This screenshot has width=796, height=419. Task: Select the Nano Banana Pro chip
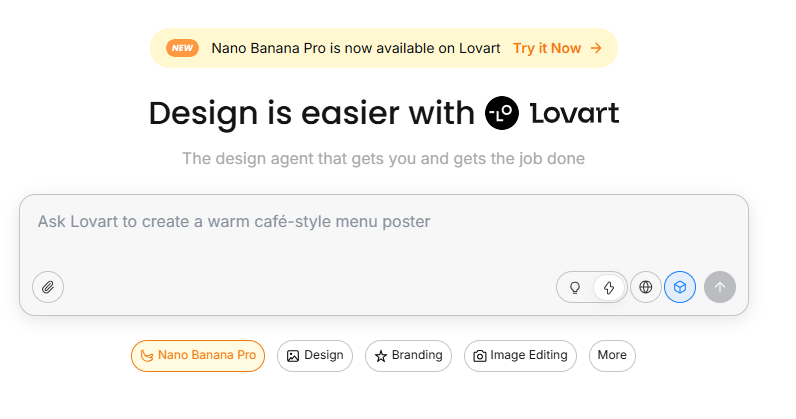tap(198, 356)
